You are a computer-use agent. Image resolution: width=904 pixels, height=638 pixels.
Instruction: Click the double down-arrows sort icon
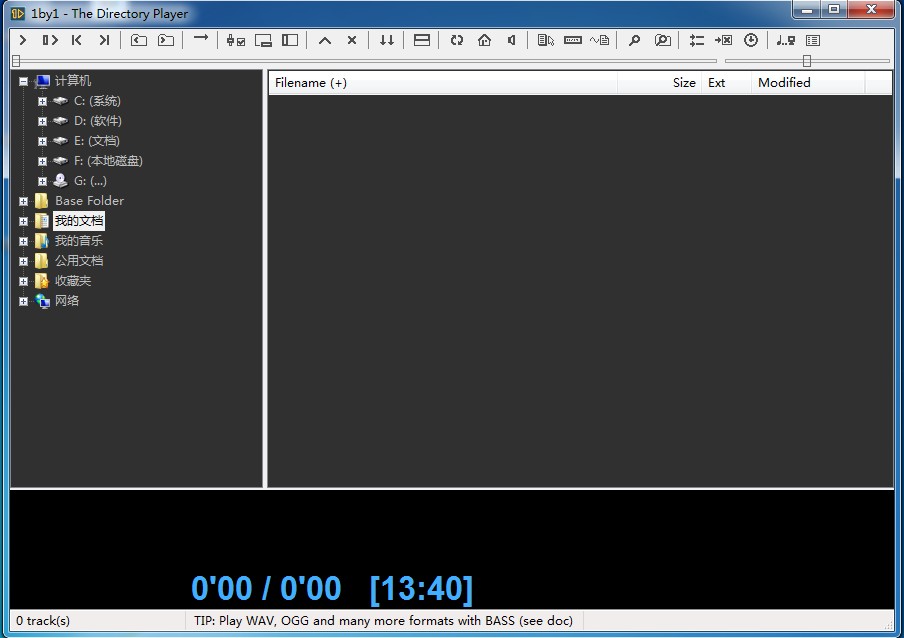pyautogui.click(x=386, y=40)
